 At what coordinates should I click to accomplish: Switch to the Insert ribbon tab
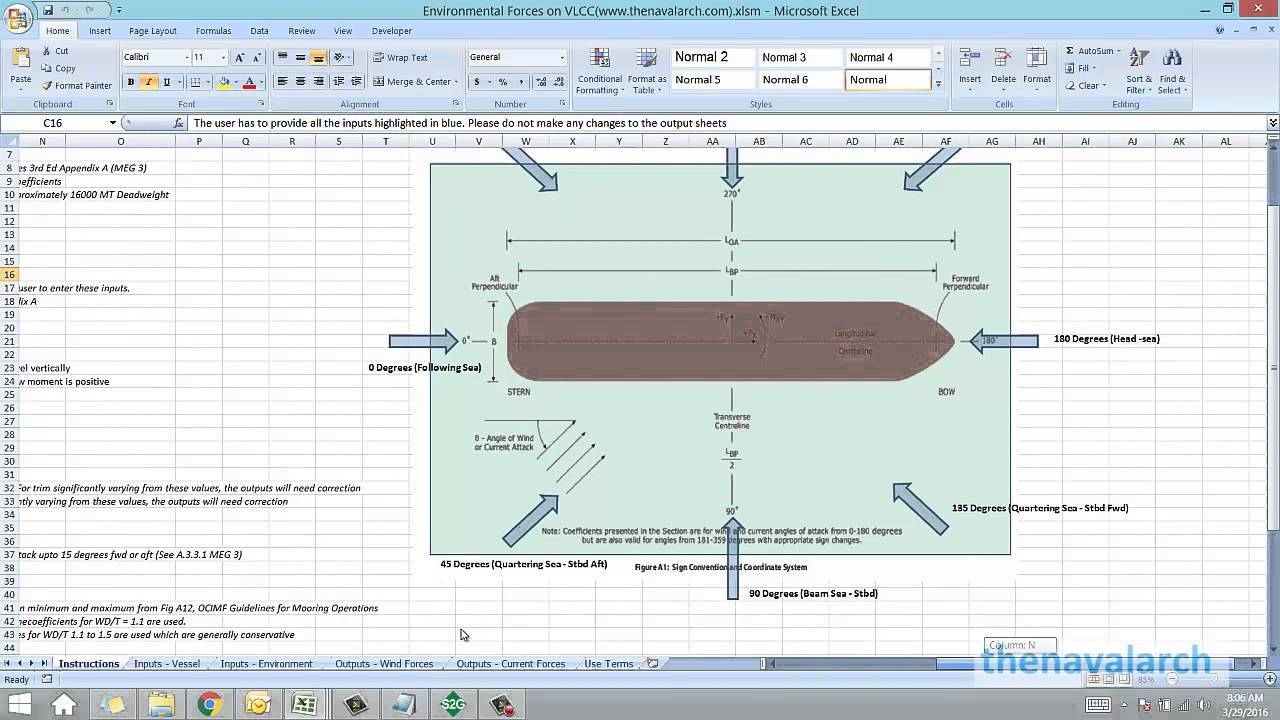point(100,31)
